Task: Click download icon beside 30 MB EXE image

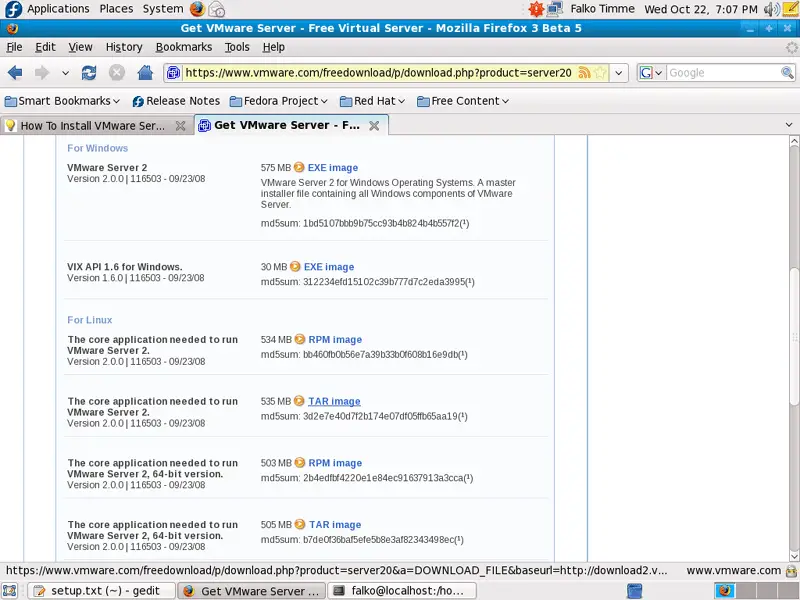Action: tap(295, 266)
